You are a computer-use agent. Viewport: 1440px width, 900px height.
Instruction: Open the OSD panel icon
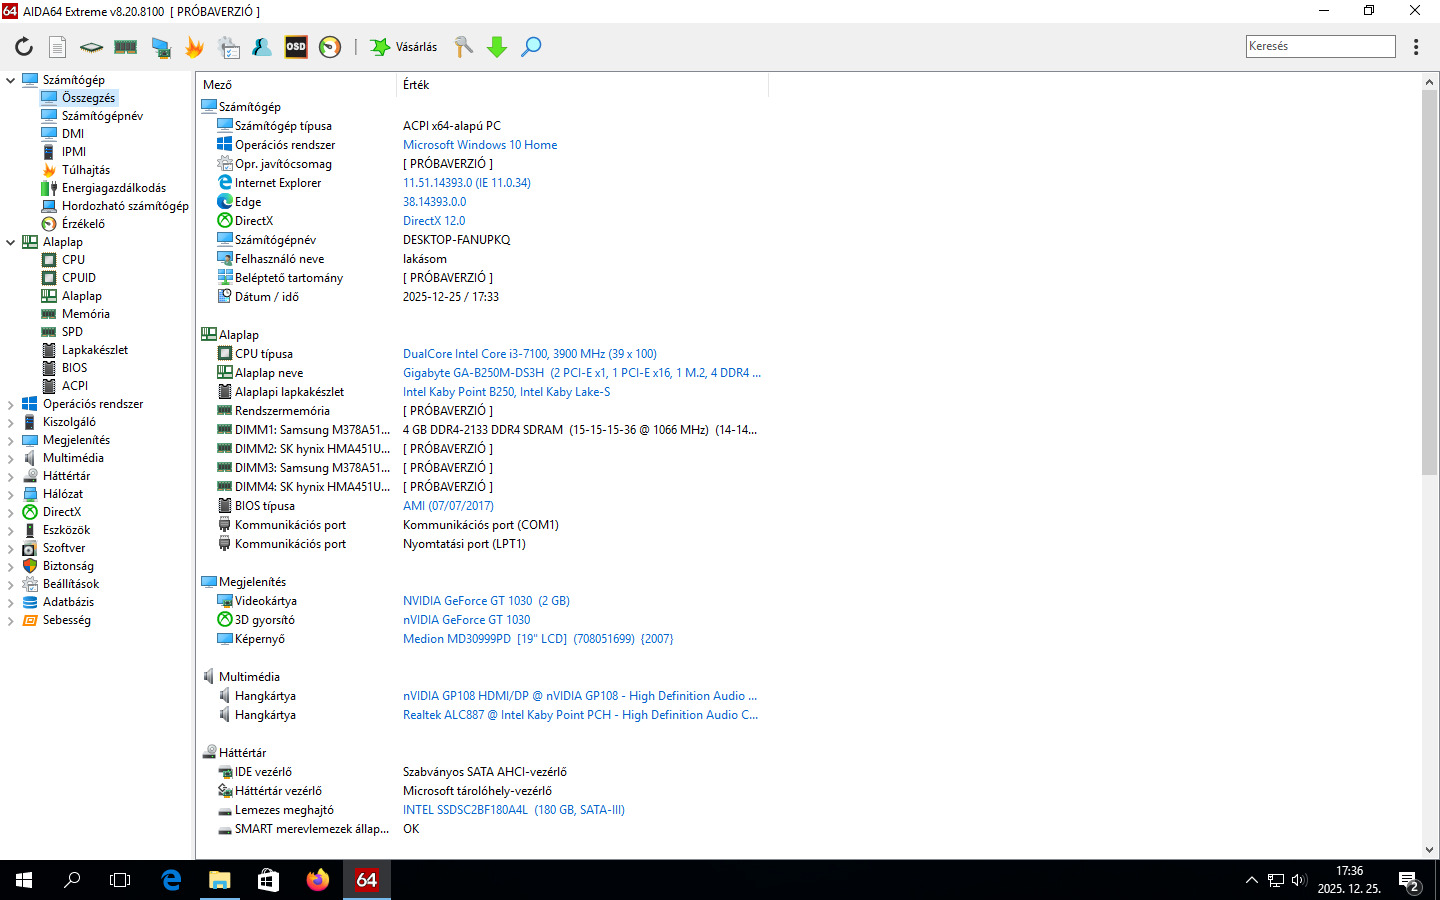pos(296,47)
